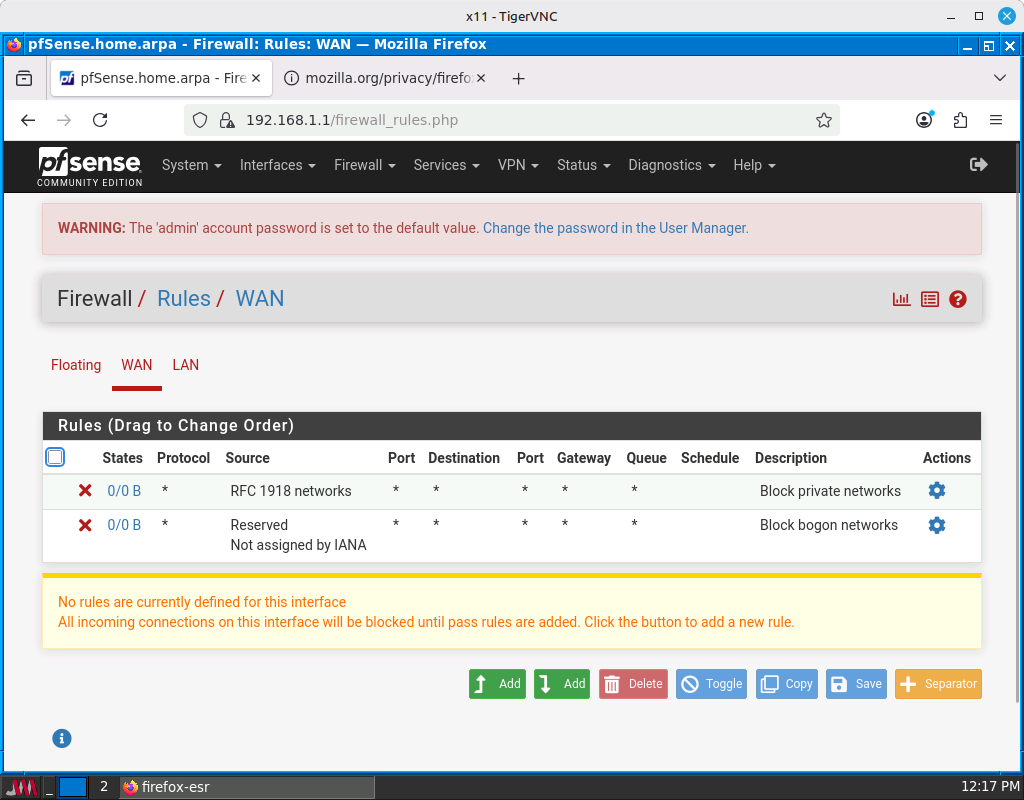
Task: Reload the page with the refresh icon
Action: pos(100,120)
